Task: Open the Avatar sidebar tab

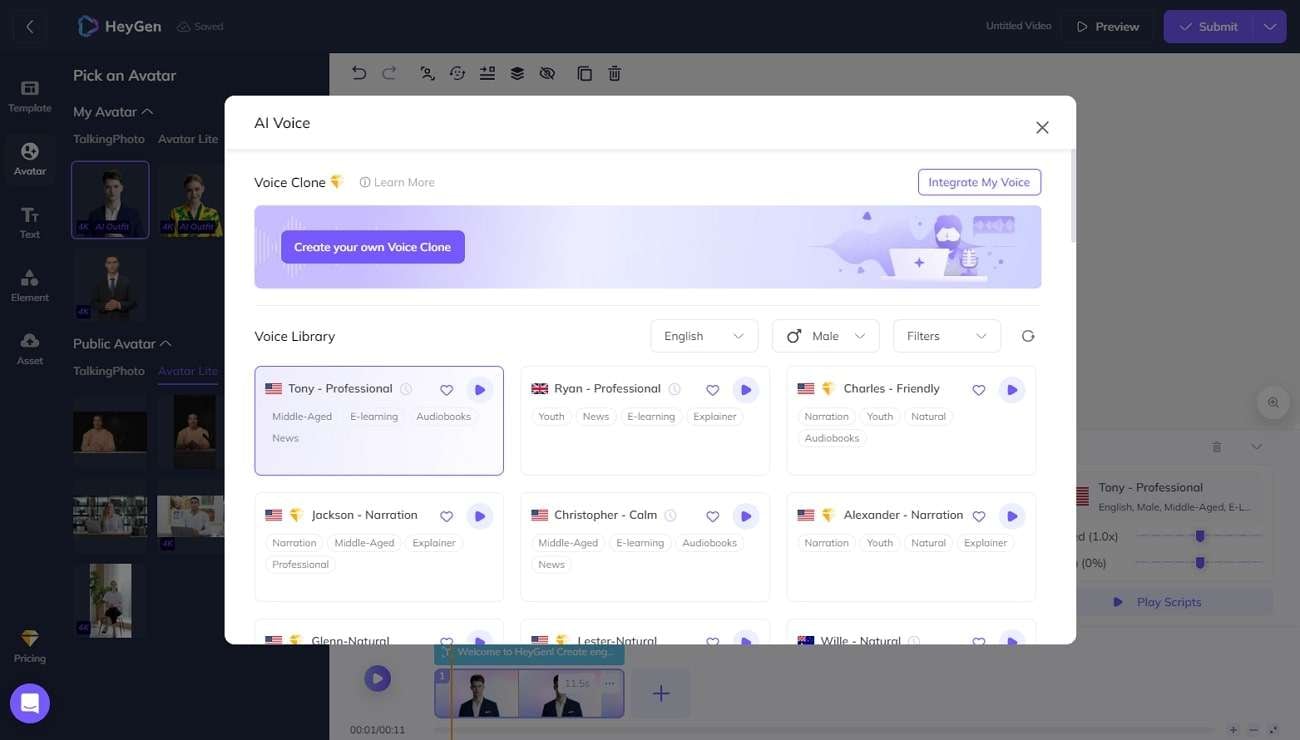Action: 30,159
